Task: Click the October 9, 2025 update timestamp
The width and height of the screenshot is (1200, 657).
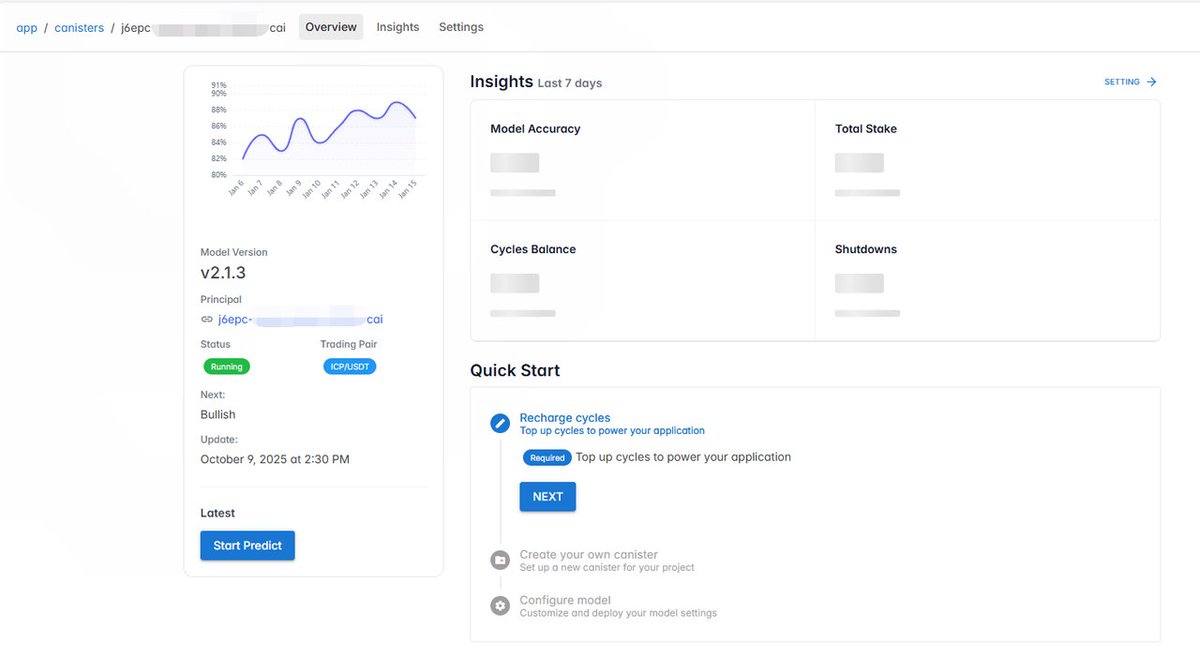Action: pyautogui.click(x=275, y=460)
